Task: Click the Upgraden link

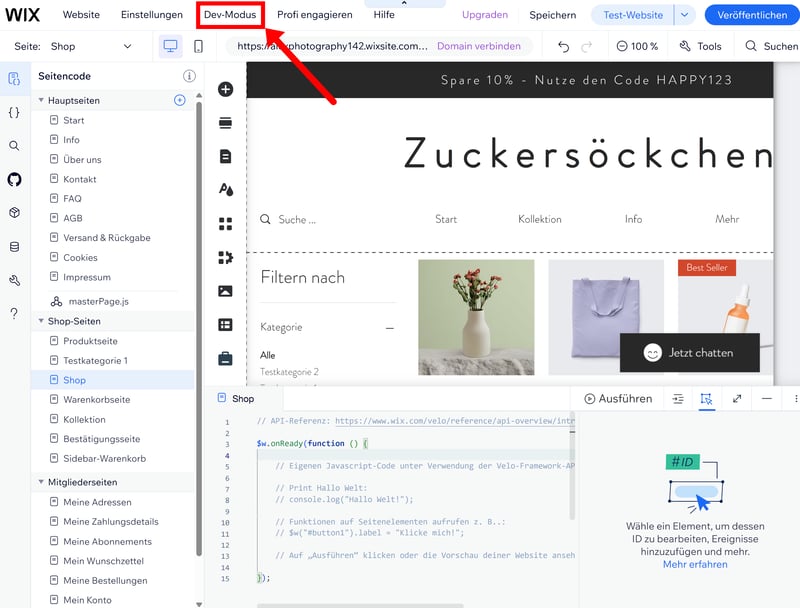Action: pyautogui.click(x=485, y=15)
